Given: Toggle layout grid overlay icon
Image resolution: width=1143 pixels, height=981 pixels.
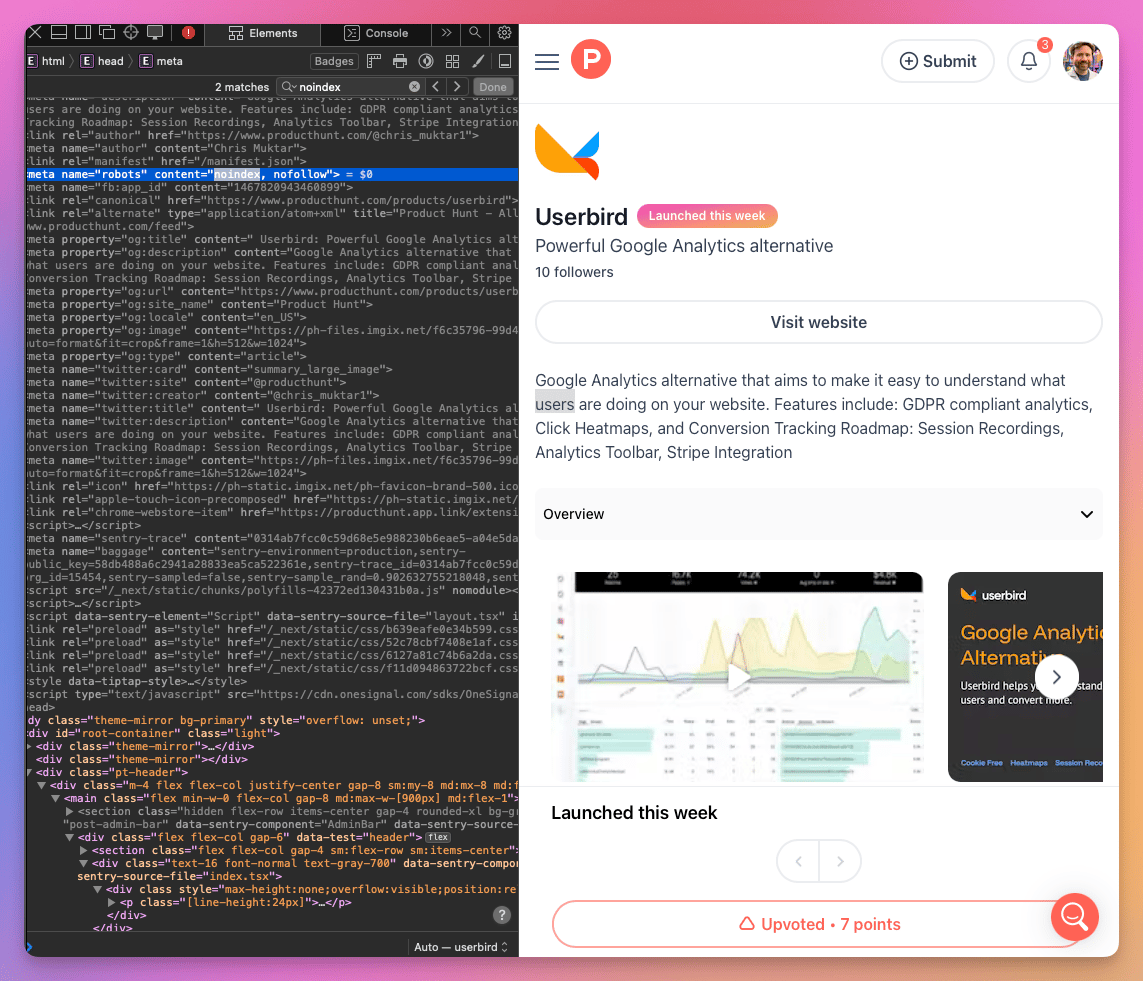Looking at the screenshot, I should [453, 61].
